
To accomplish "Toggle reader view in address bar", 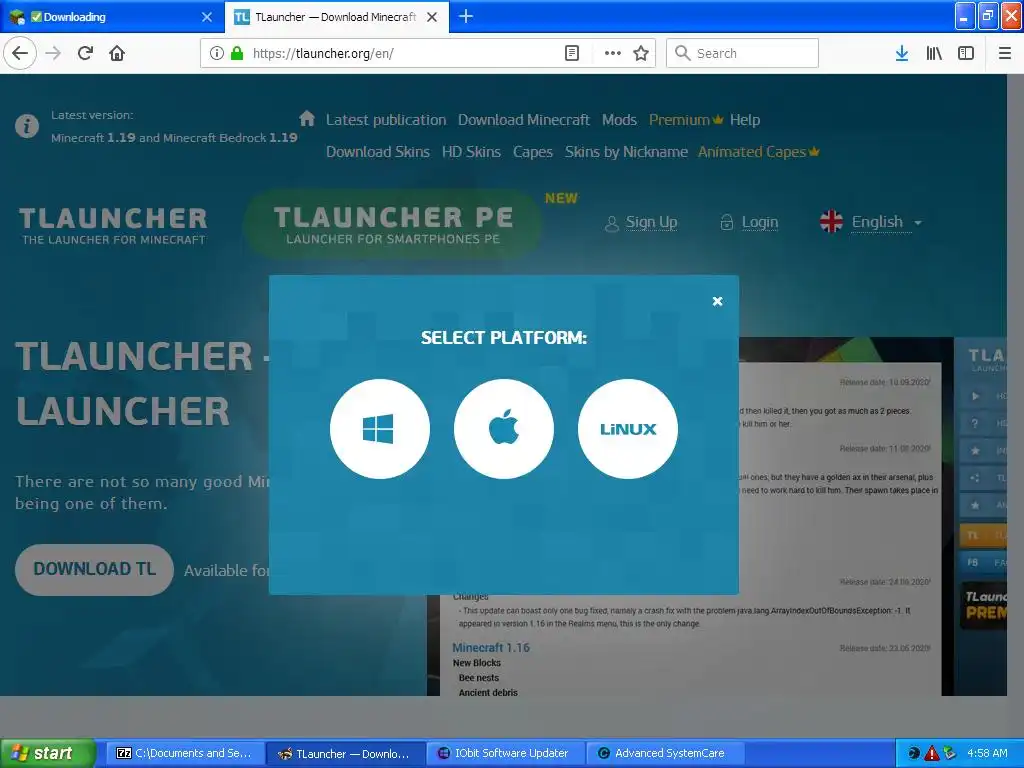I will (x=571, y=54).
